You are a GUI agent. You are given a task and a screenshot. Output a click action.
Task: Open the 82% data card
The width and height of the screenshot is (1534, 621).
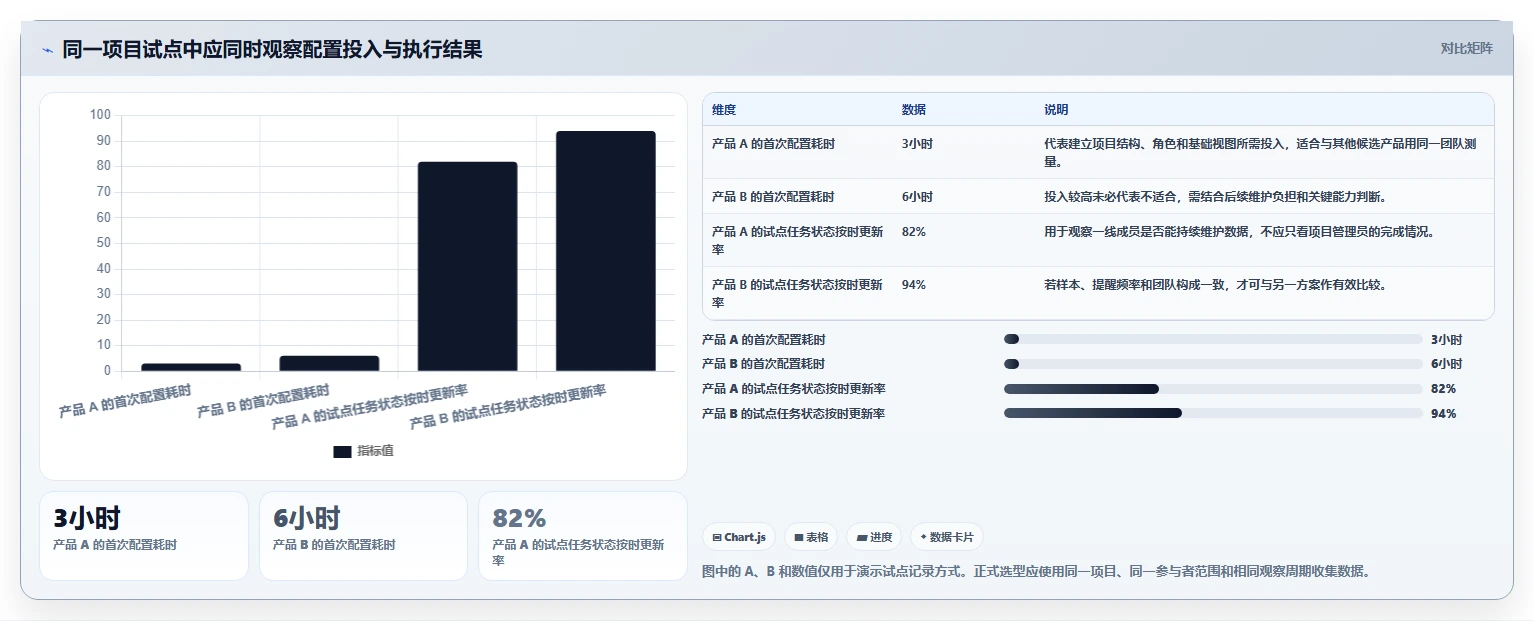(x=583, y=536)
